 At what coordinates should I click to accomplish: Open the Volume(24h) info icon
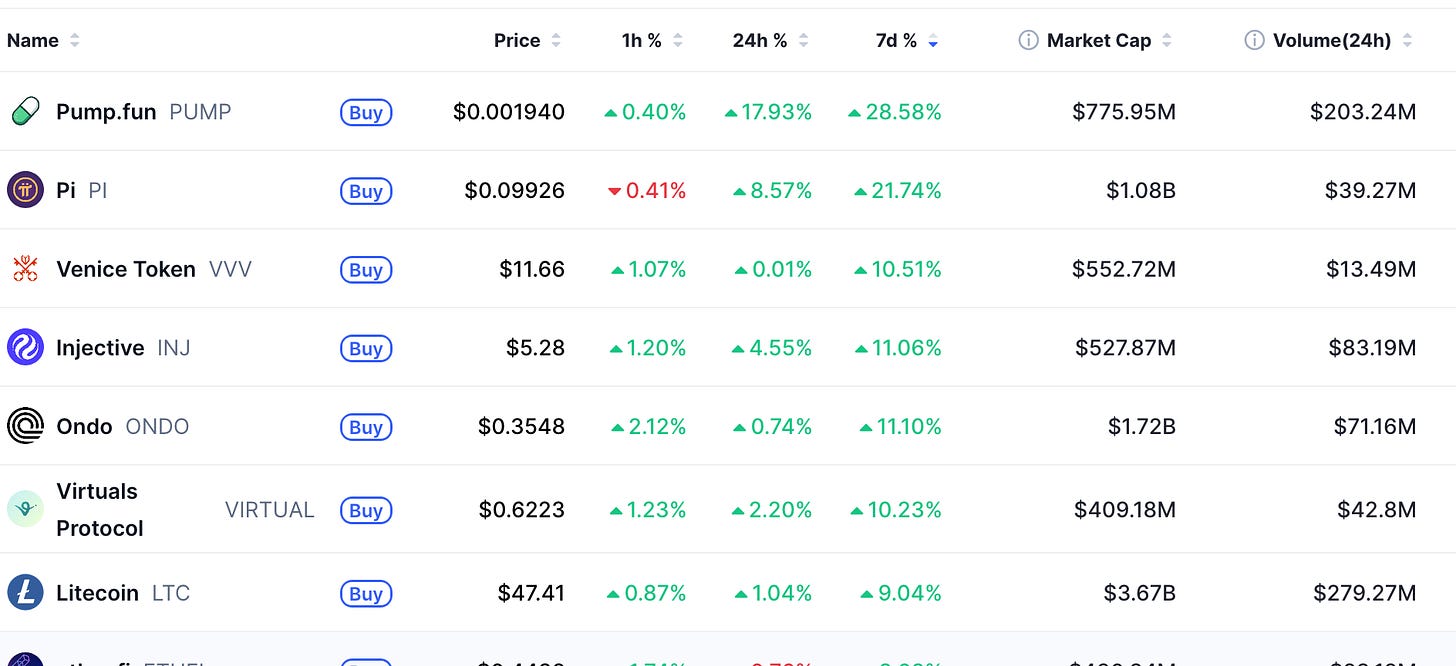tap(1254, 40)
